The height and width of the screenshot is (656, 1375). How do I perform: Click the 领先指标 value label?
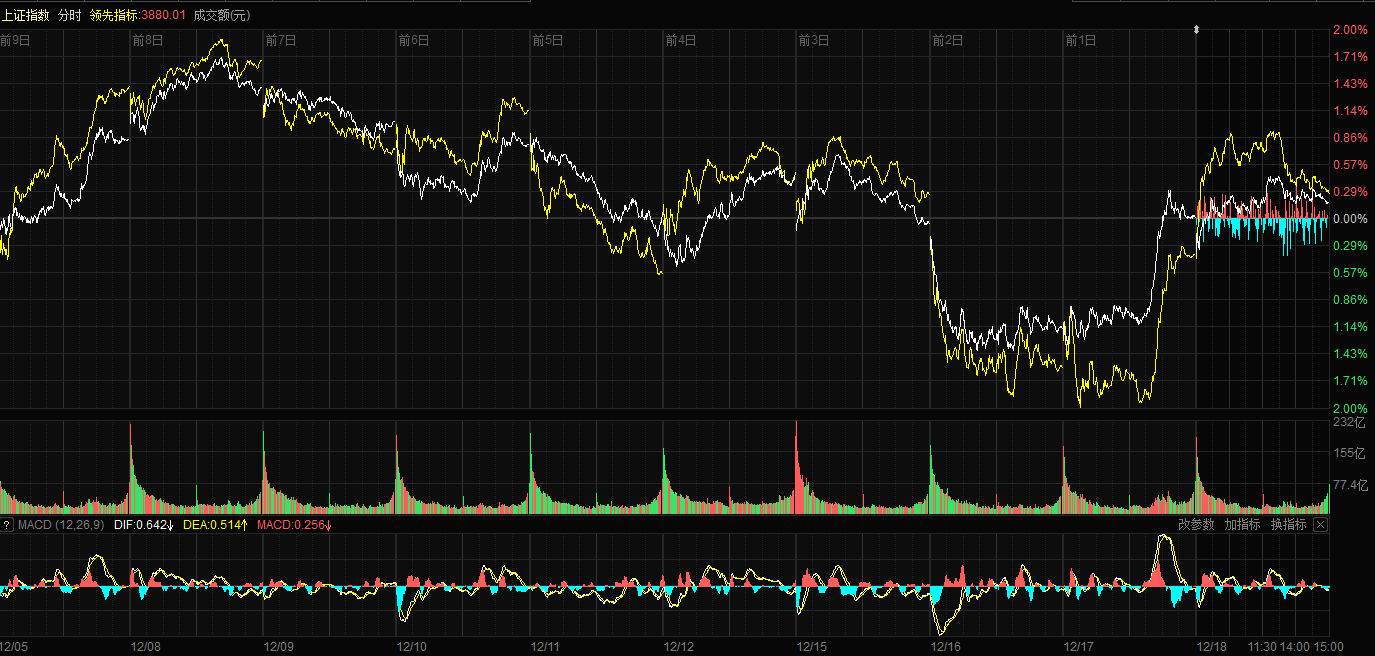click(138, 15)
